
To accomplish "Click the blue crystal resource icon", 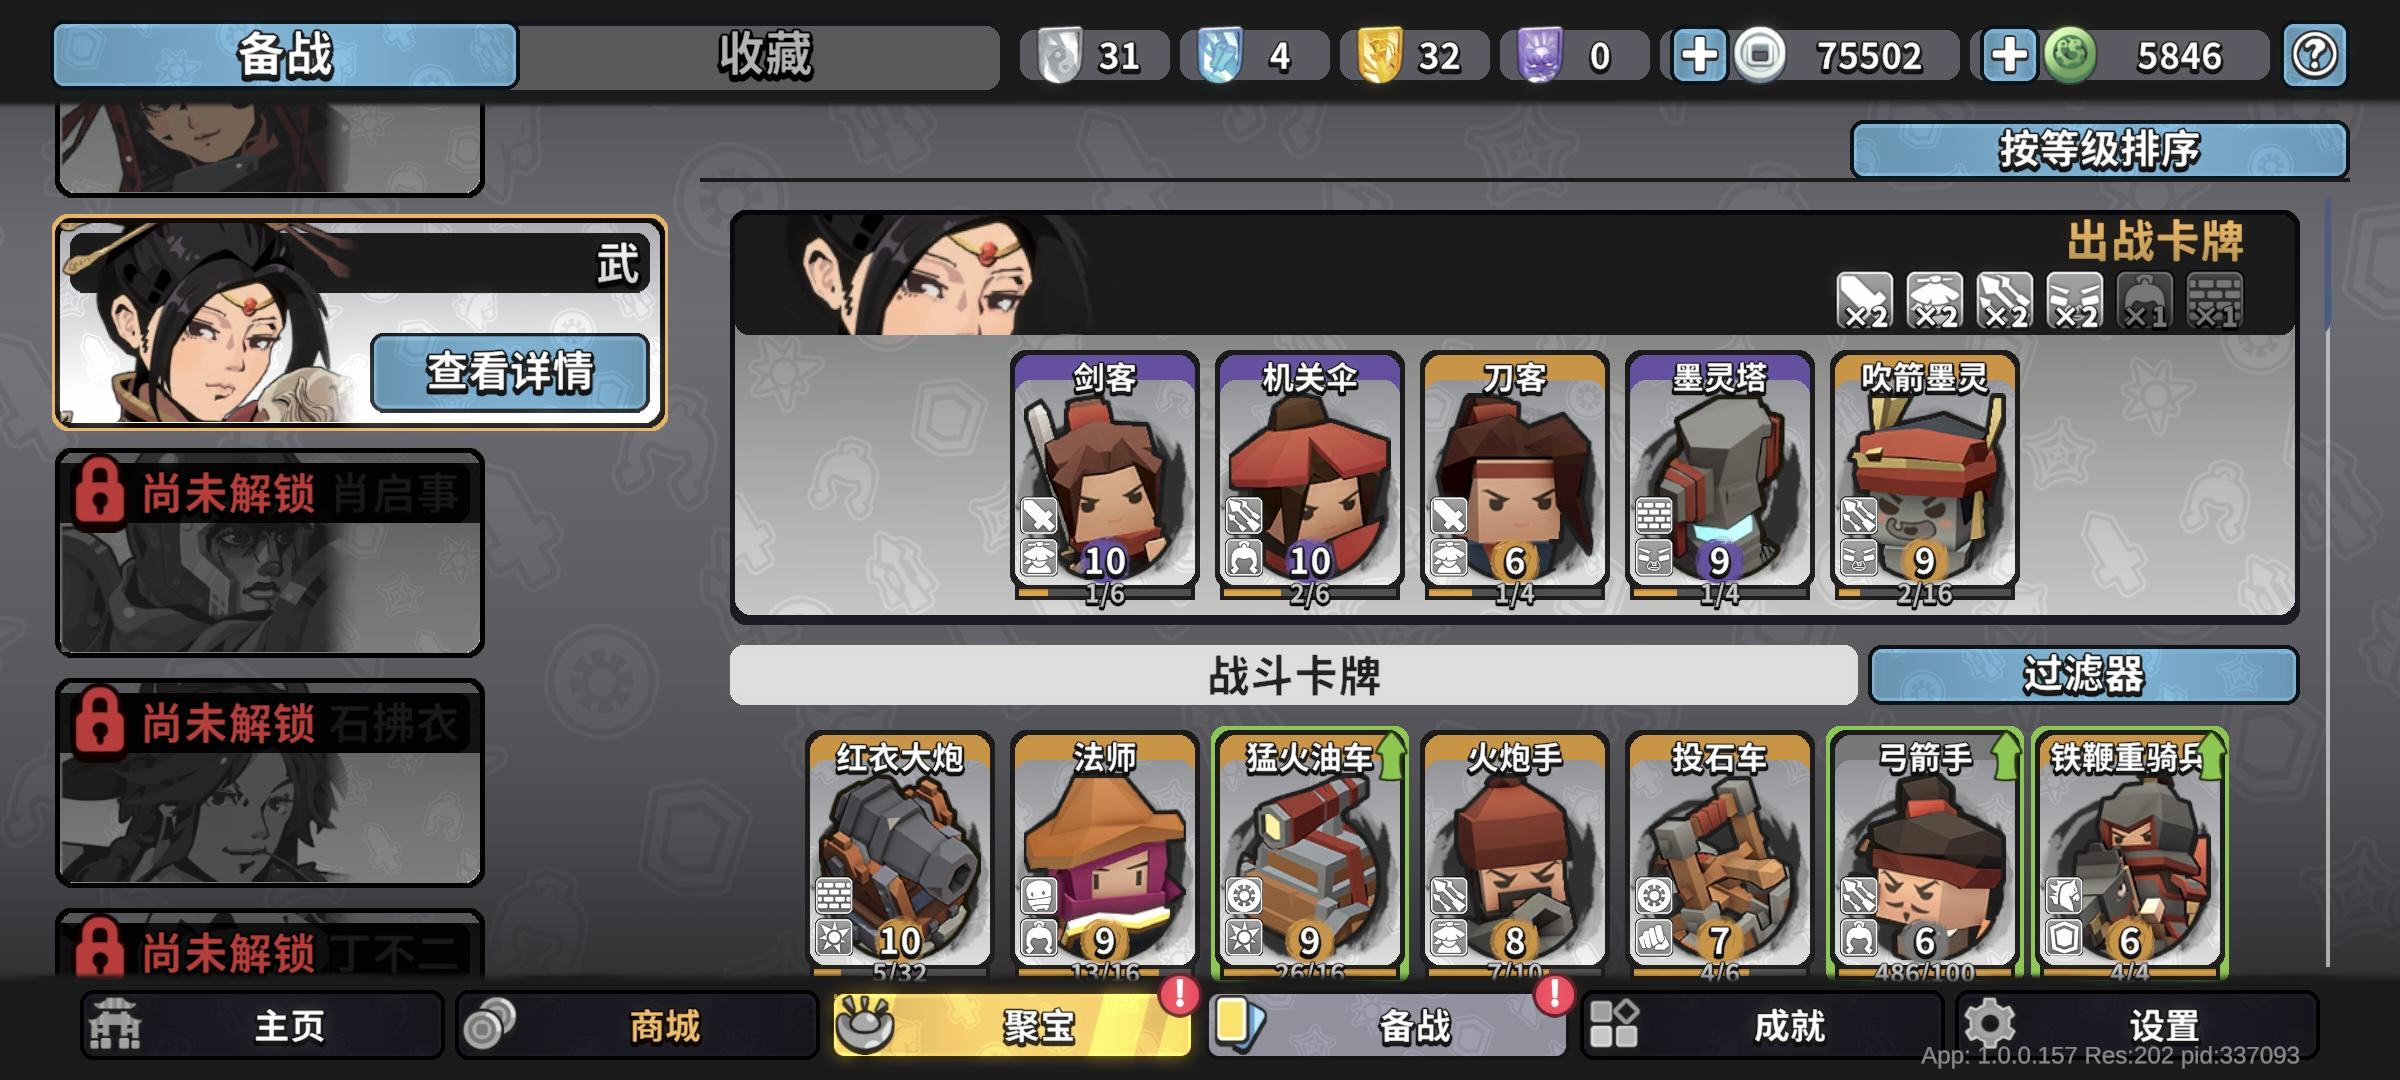I will [x=1220, y=55].
